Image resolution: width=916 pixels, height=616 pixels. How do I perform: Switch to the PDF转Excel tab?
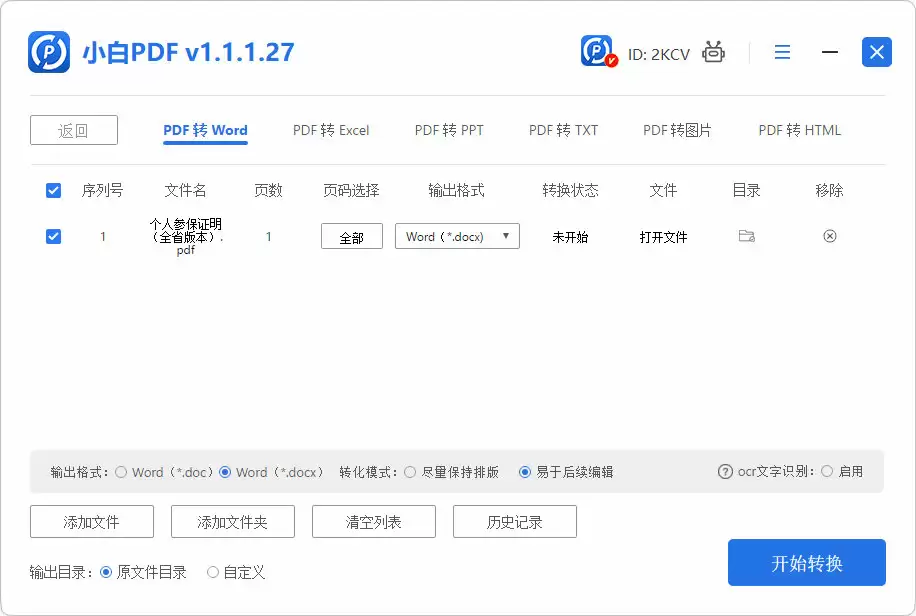click(x=330, y=130)
